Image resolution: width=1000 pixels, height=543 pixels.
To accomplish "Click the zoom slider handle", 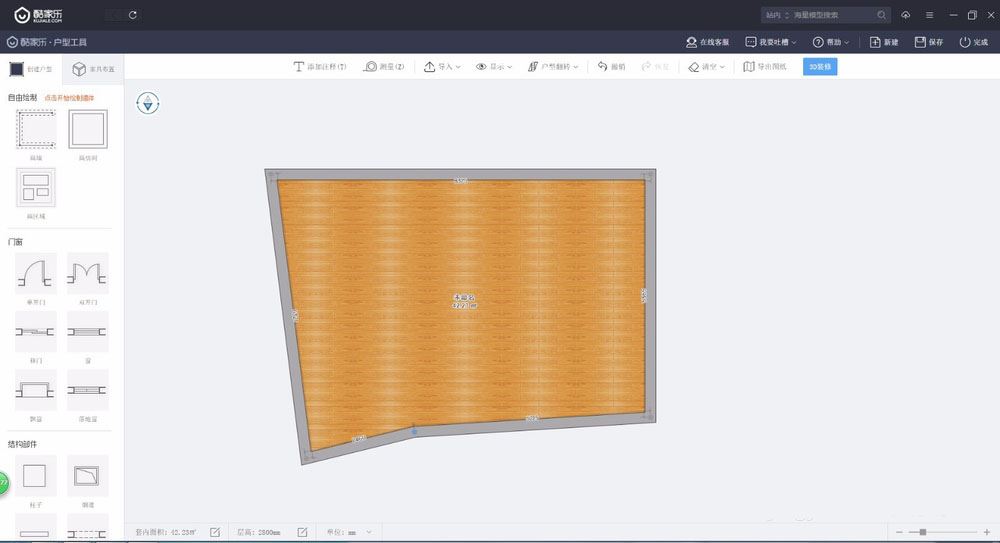I will pyautogui.click(x=922, y=532).
